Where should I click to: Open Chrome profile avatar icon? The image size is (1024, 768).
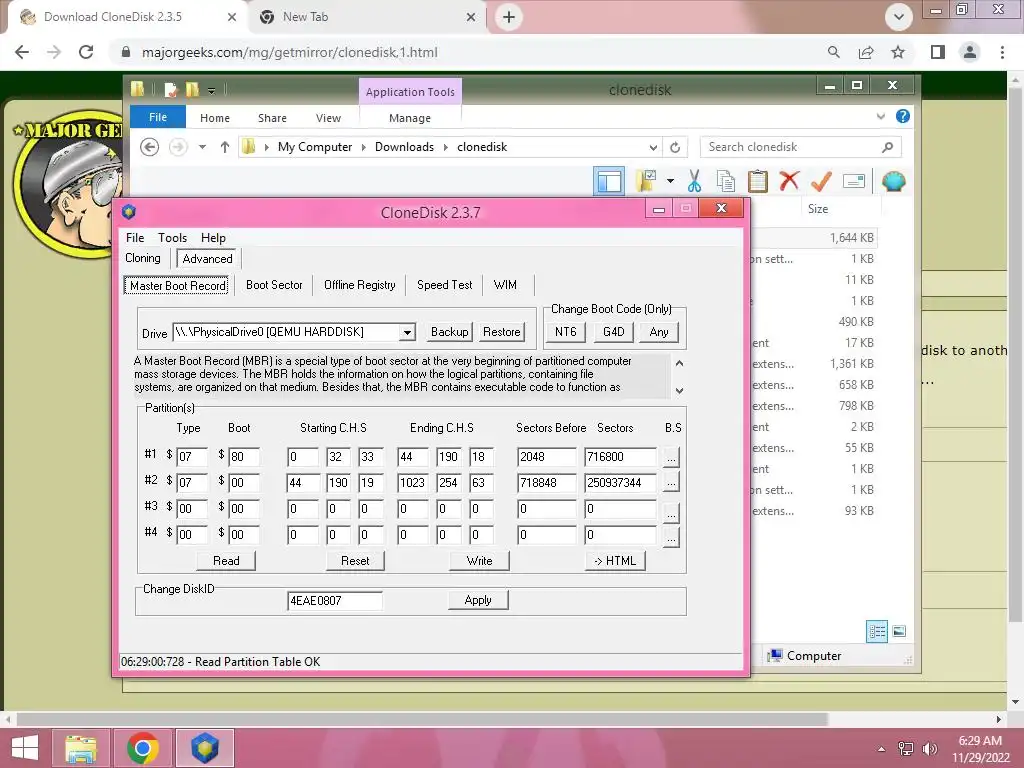(x=970, y=52)
